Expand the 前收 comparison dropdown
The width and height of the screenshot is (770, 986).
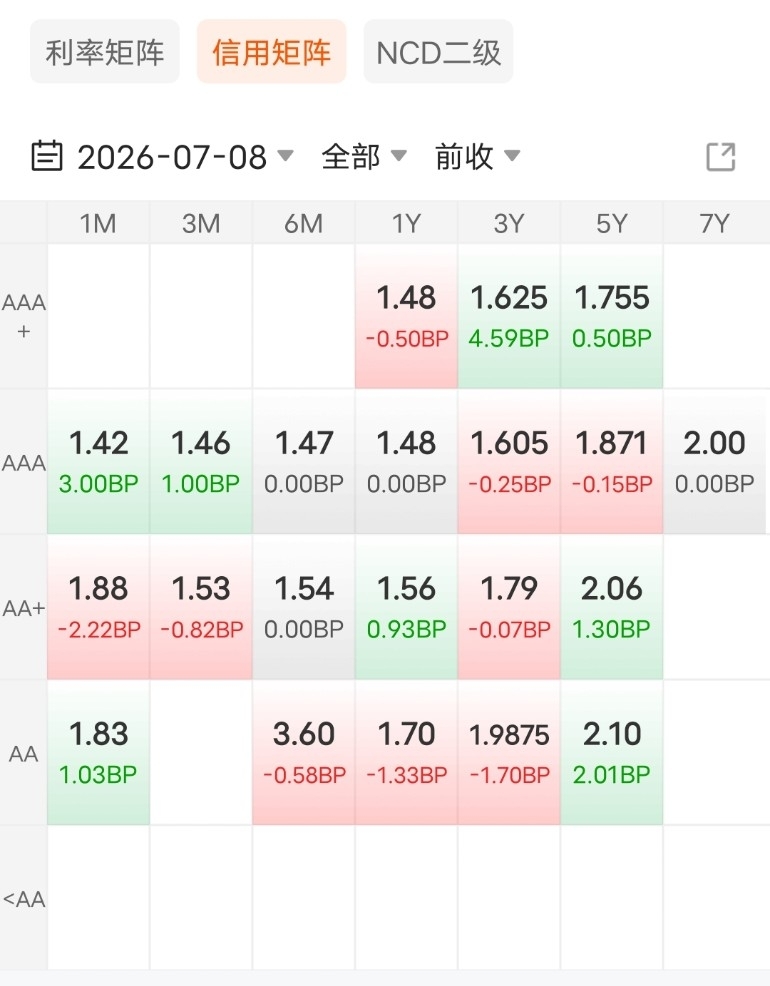tap(477, 156)
